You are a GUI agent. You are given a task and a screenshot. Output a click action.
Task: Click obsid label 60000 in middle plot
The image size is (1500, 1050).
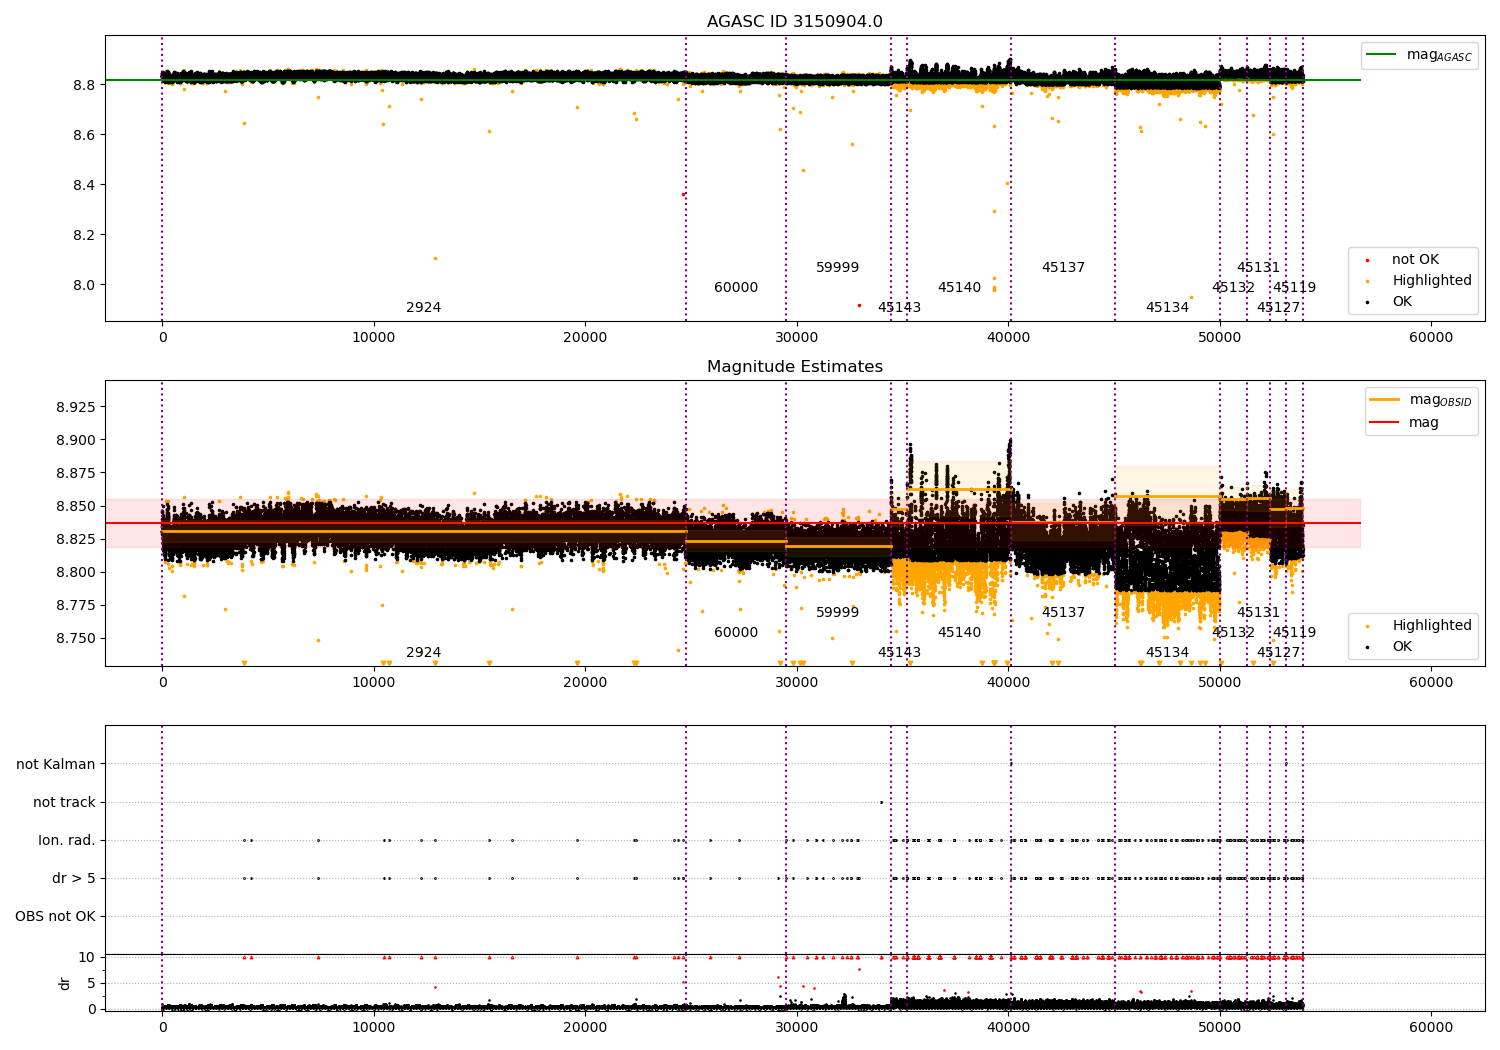tap(736, 633)
